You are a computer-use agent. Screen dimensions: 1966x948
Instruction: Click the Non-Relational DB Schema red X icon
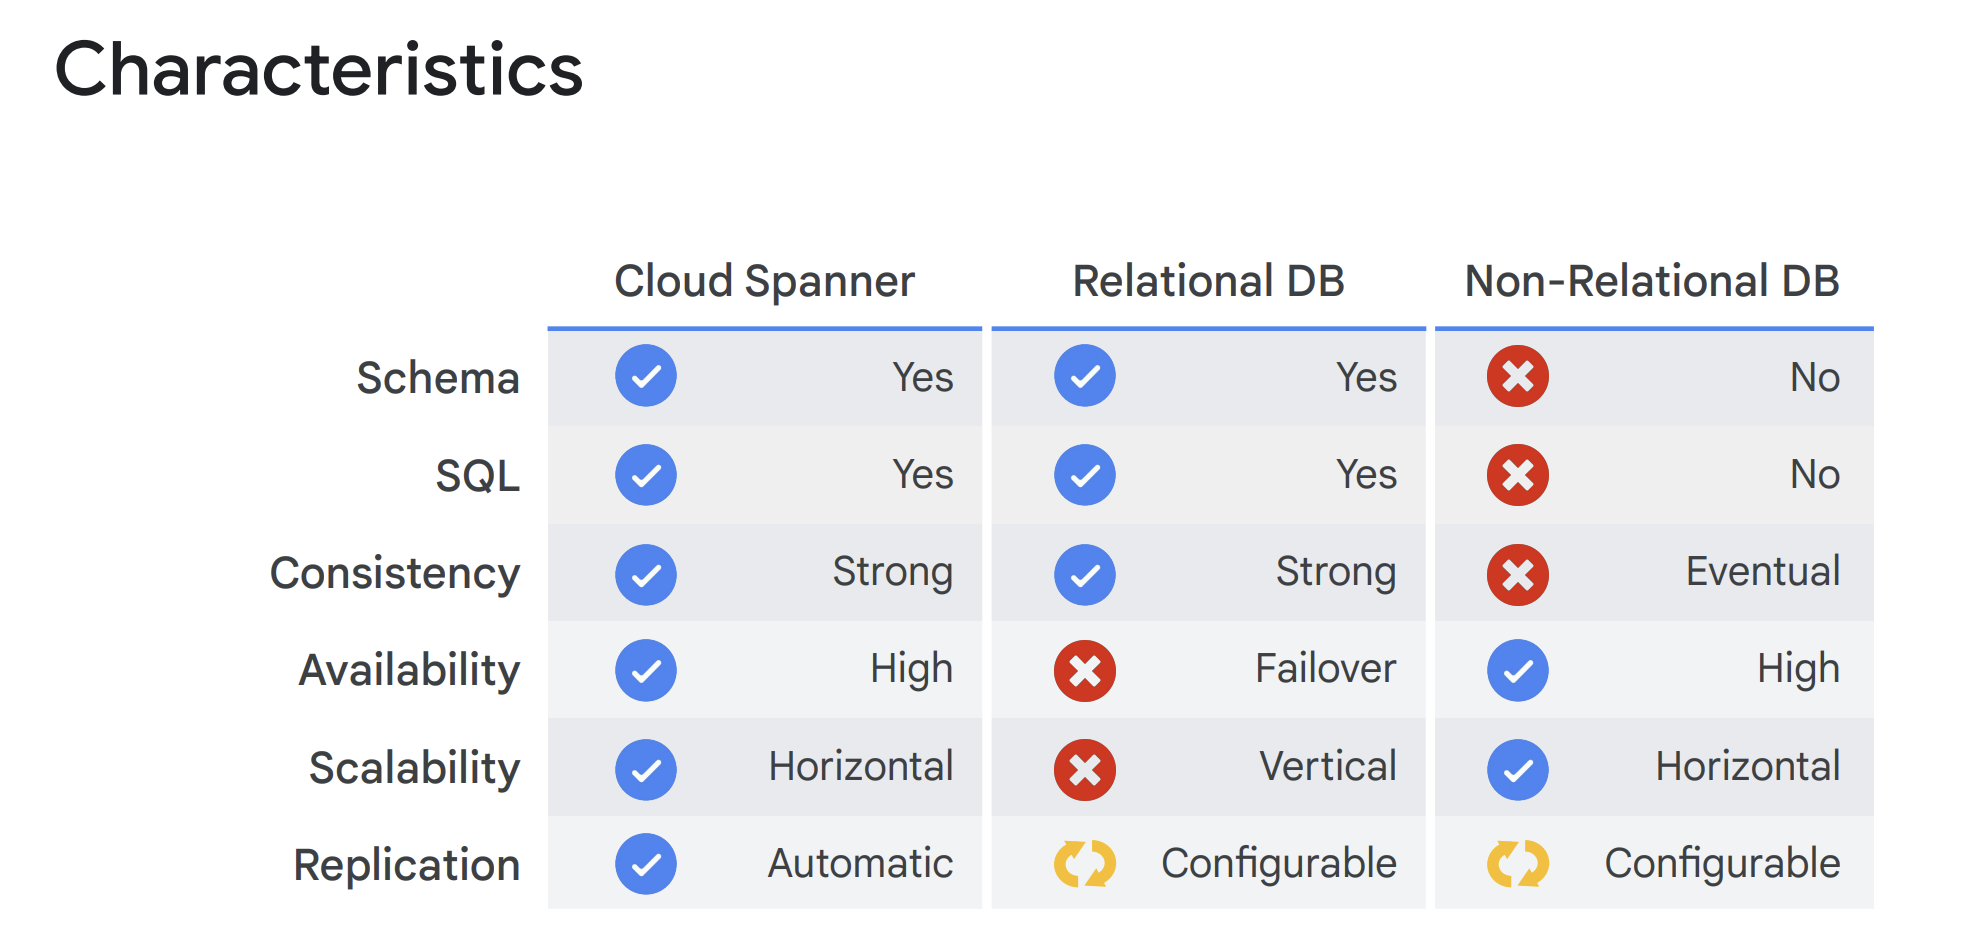pos(1517,376)
